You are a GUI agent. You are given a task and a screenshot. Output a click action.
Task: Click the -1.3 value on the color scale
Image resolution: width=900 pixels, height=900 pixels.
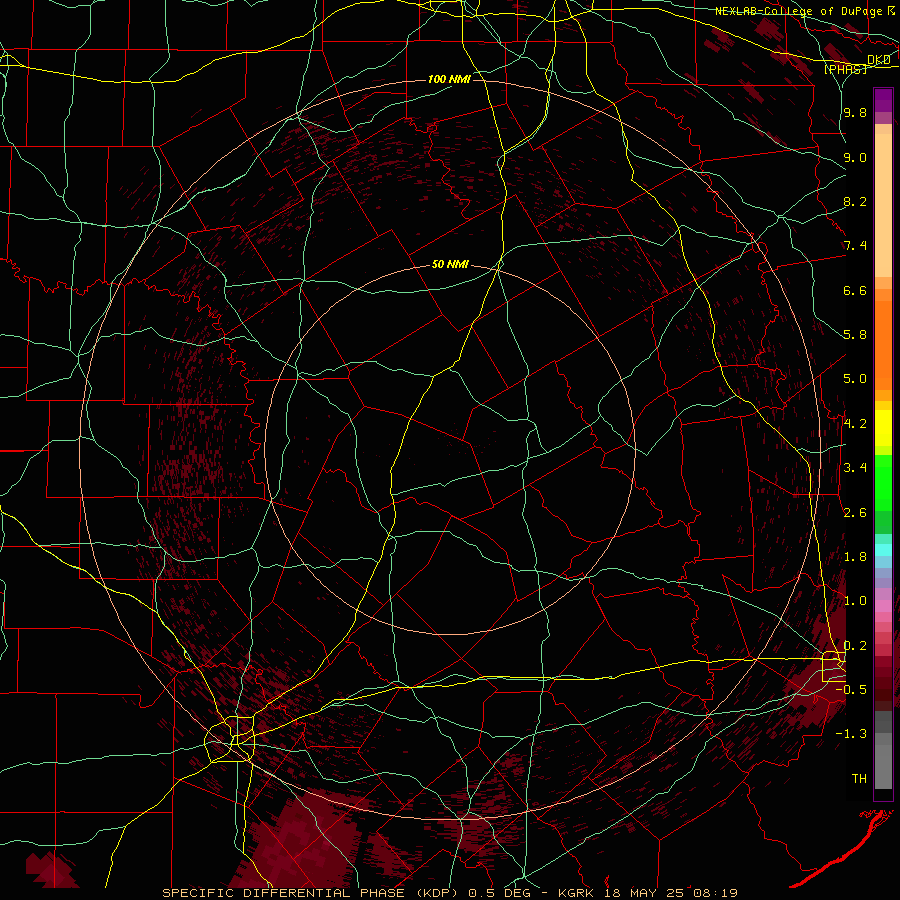click(x=851, y=734)
